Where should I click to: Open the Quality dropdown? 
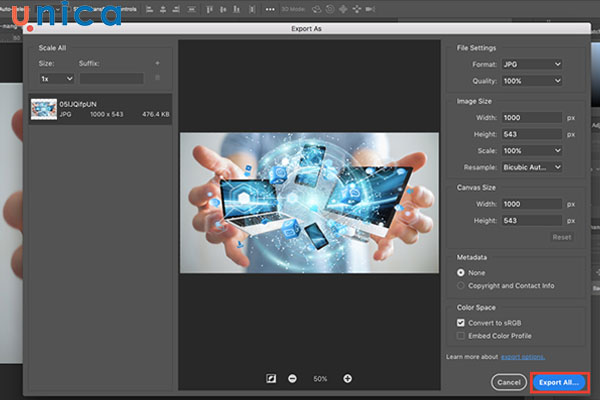tap(531, 83)
